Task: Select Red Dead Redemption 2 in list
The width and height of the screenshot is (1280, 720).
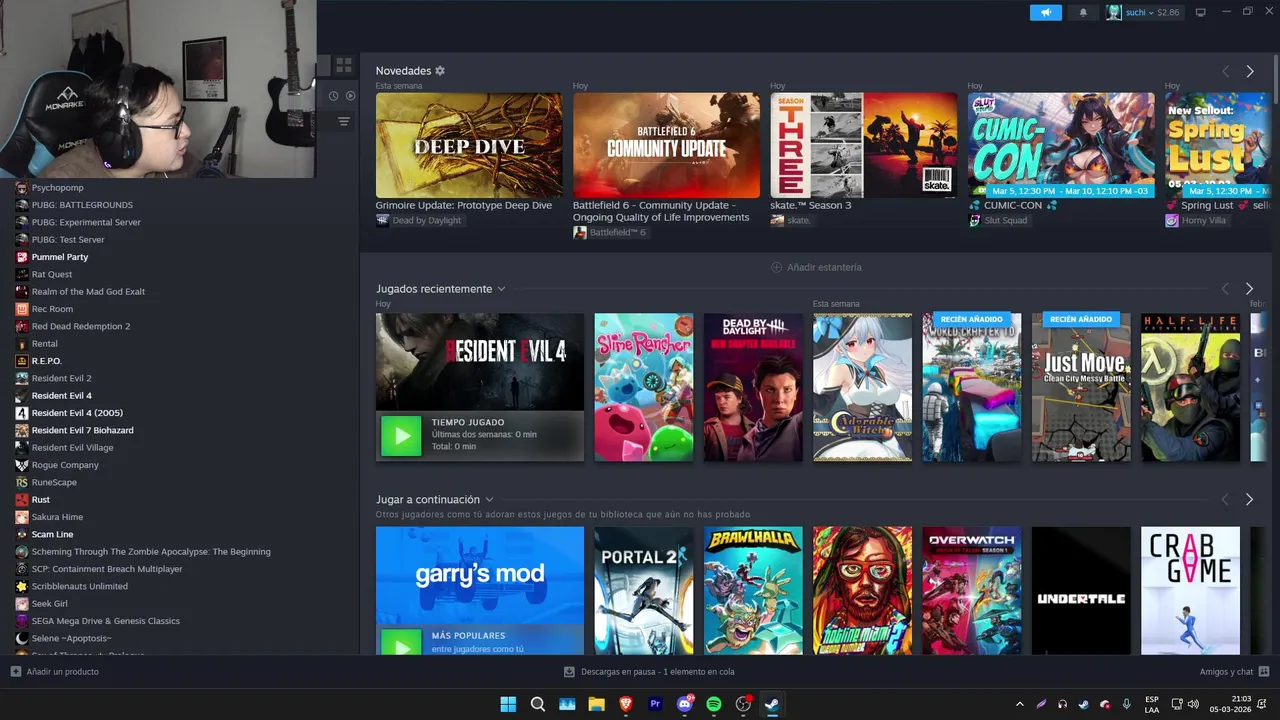Action: [x=80, y=326]
